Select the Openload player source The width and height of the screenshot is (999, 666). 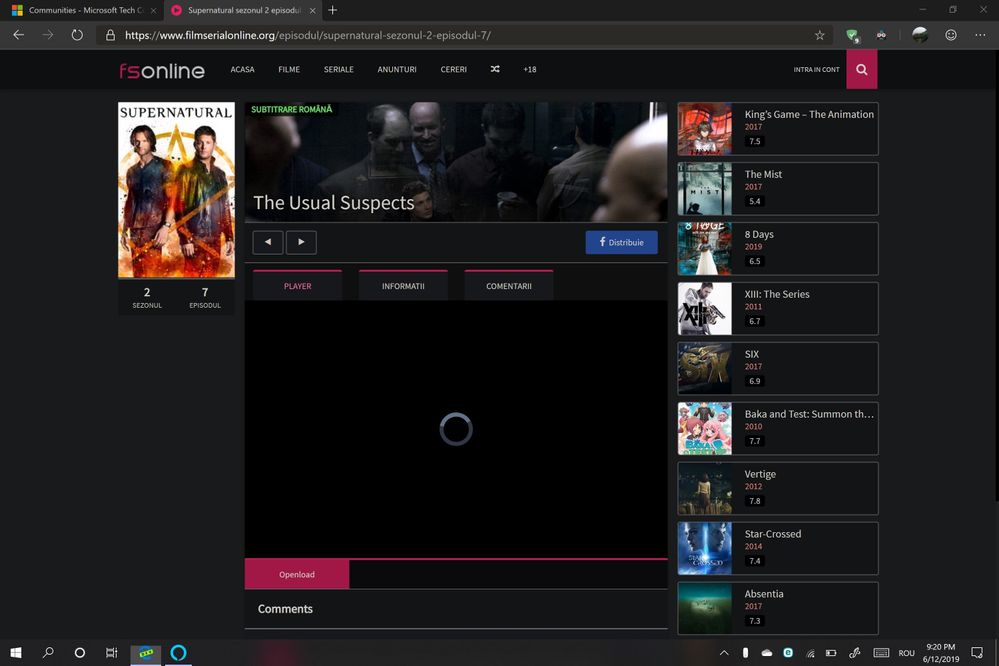[x=296, y=573]
